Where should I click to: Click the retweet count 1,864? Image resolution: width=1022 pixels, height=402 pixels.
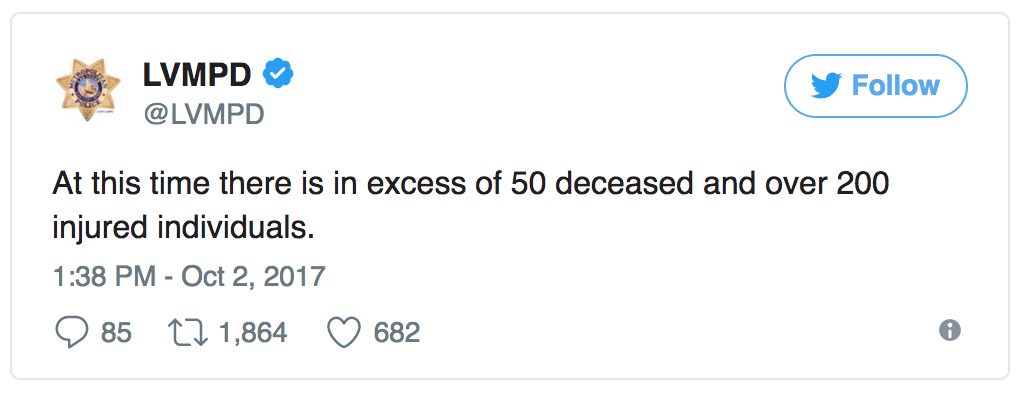253,332
